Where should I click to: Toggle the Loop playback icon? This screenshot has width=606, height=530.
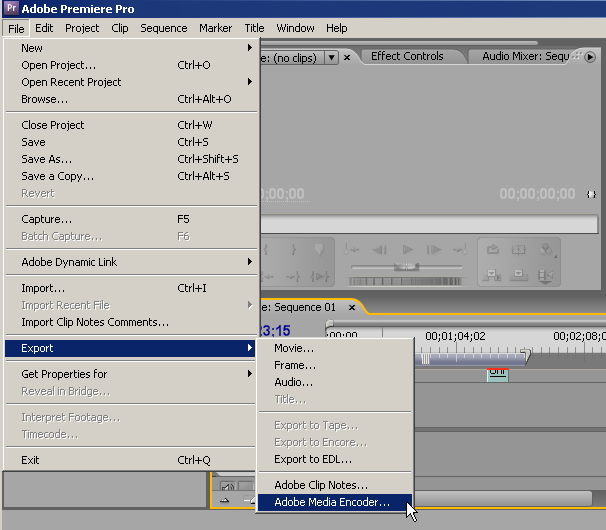coord(493,250)
